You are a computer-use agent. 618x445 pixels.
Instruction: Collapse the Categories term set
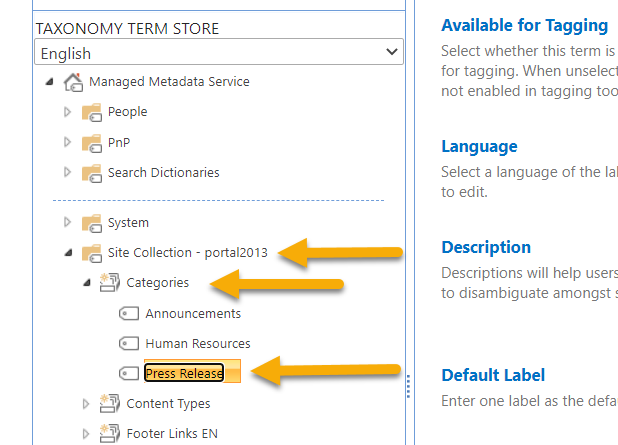point(87,284)
